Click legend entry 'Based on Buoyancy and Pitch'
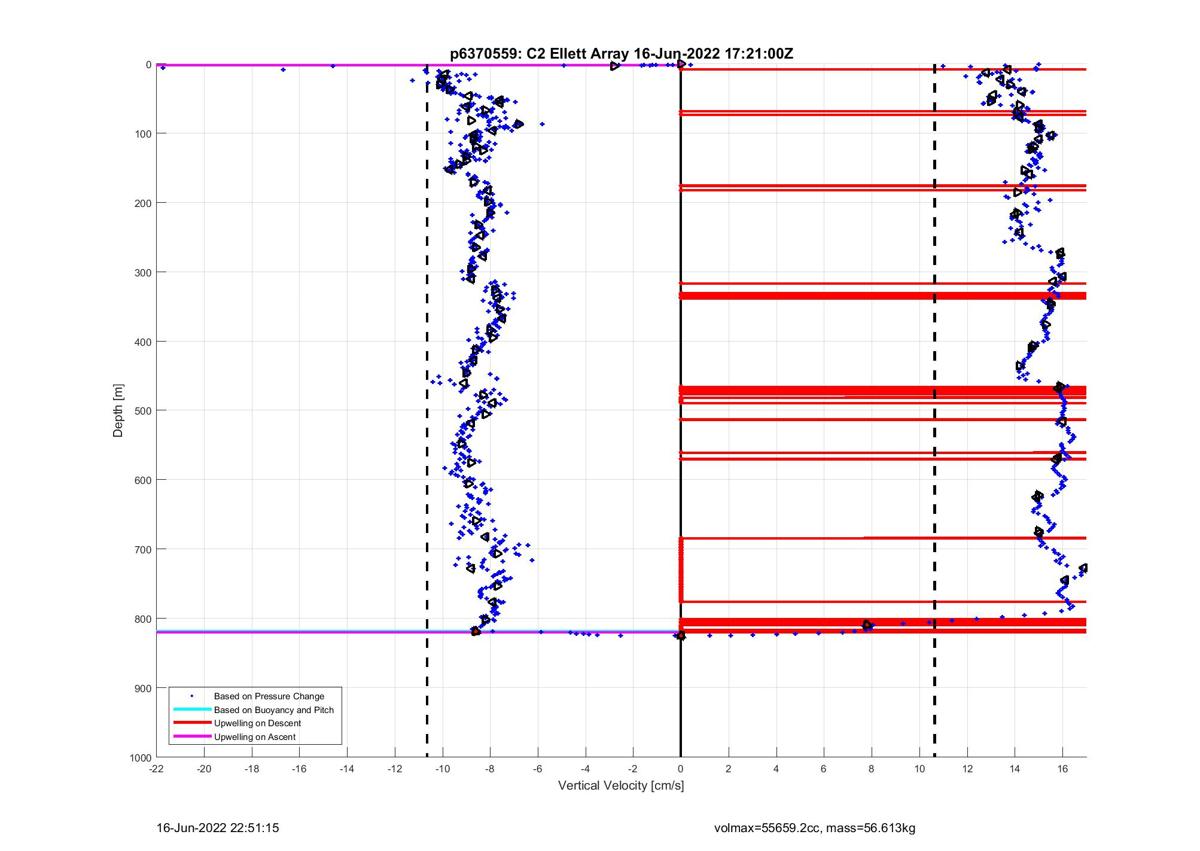This screenshot has height=851, width=1200. click(274, 710)
